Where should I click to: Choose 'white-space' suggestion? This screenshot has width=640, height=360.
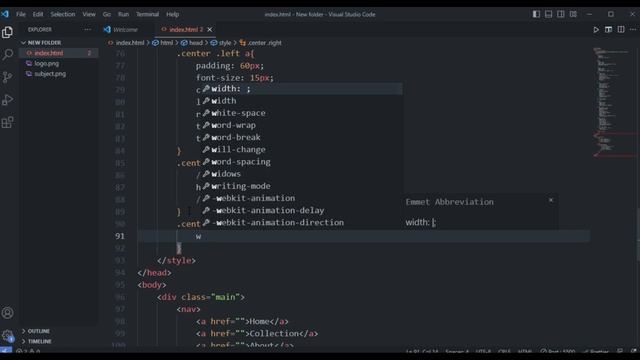point(302,113)
